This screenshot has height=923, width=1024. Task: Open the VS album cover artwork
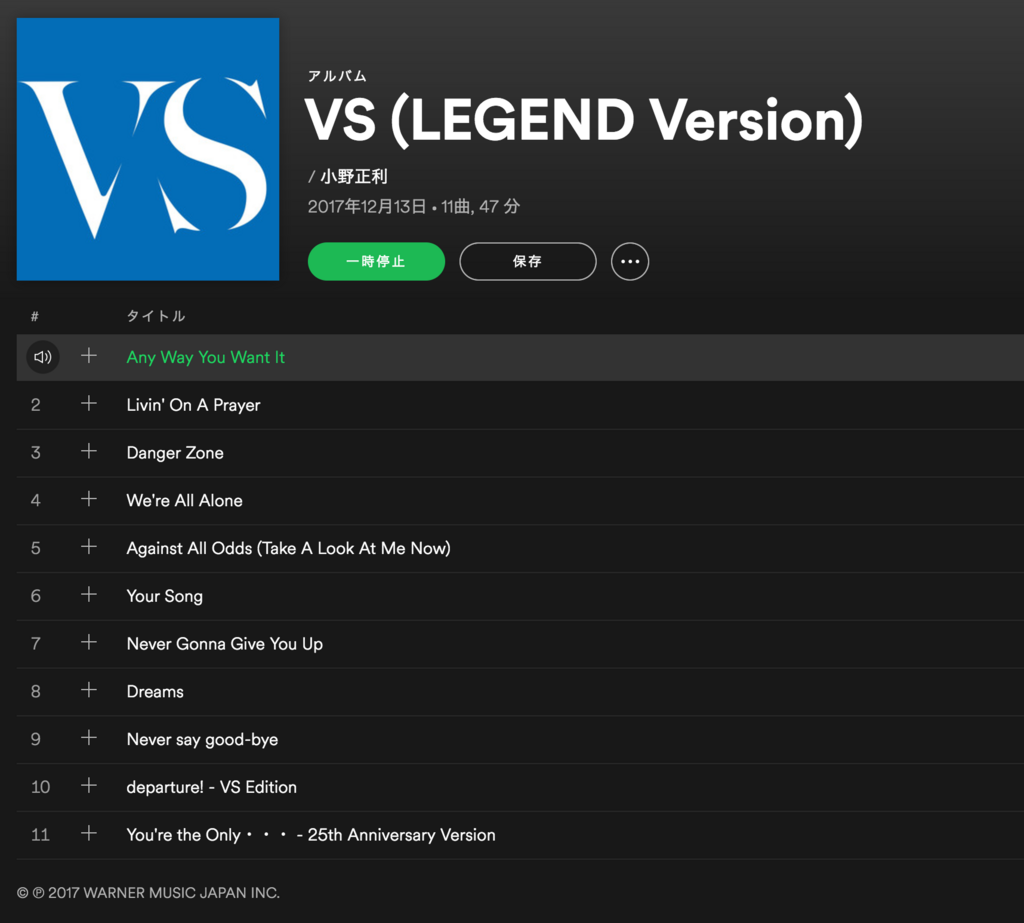tap(148, 149)
